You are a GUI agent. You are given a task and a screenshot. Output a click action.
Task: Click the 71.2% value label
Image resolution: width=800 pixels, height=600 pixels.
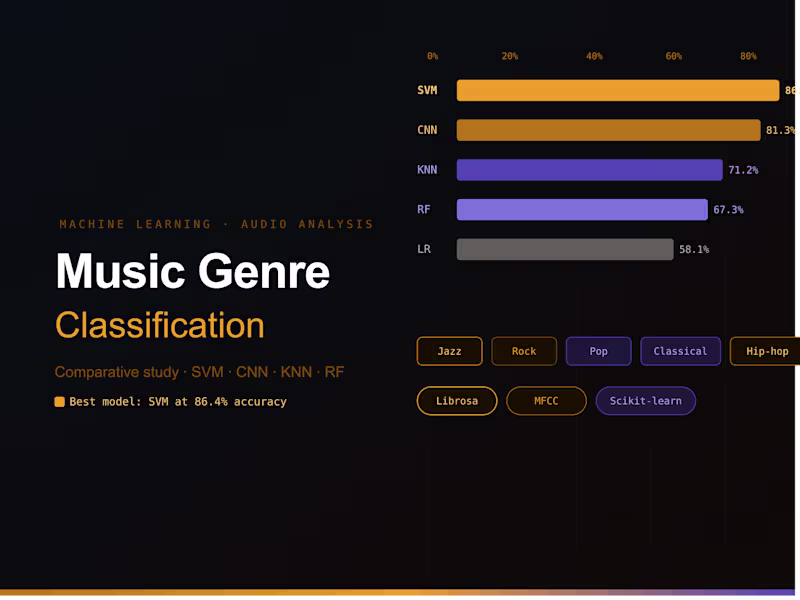tap(743, 170)
